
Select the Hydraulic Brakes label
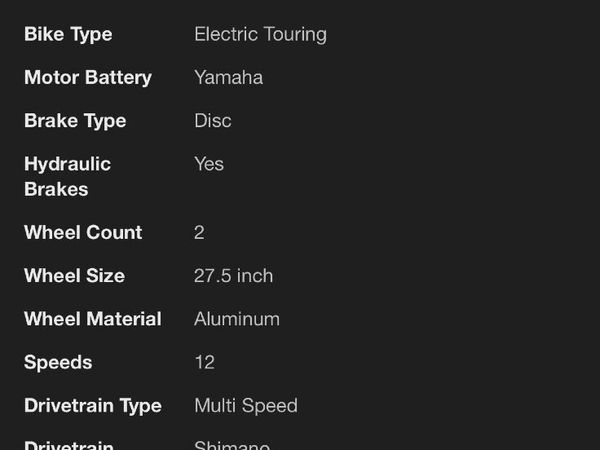tap(67, 176)
